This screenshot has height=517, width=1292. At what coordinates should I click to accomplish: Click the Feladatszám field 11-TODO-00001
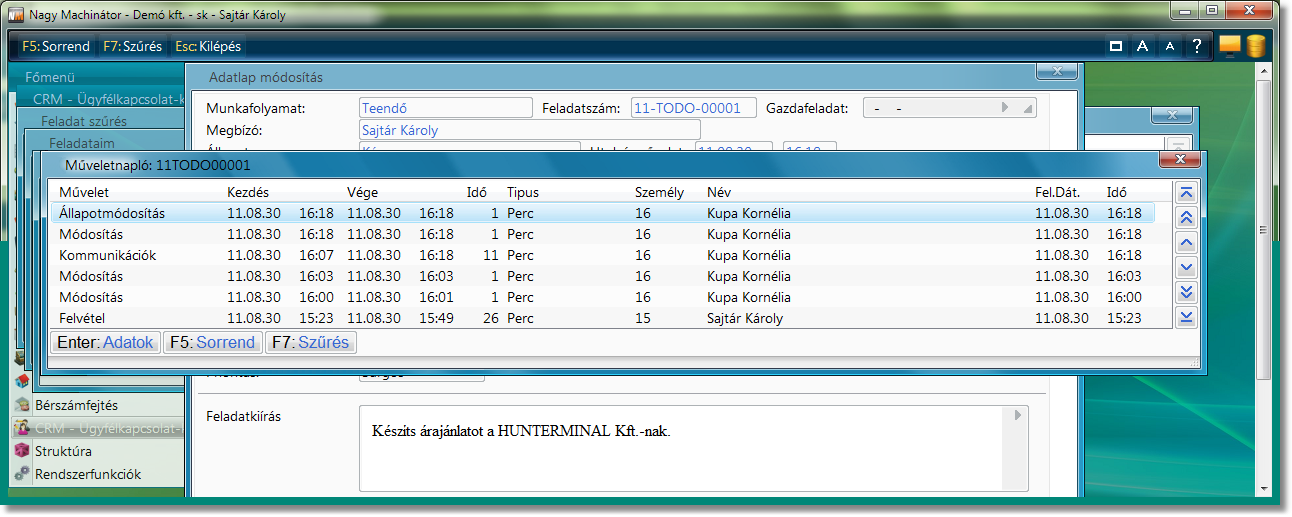[x=693, y=108]
